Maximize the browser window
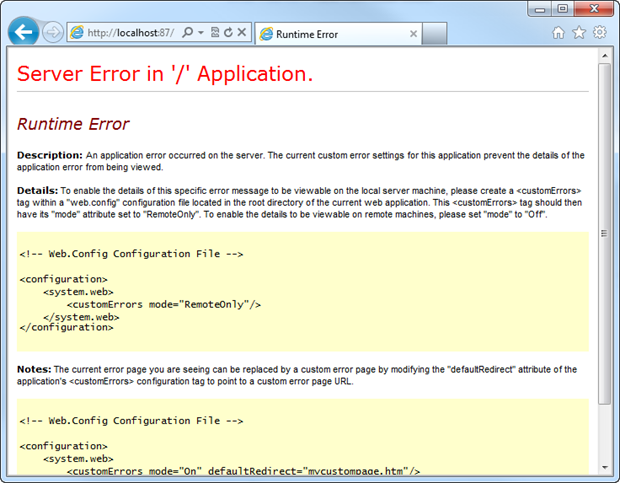Viewport: 620px width, 483px height. [563, 9]
